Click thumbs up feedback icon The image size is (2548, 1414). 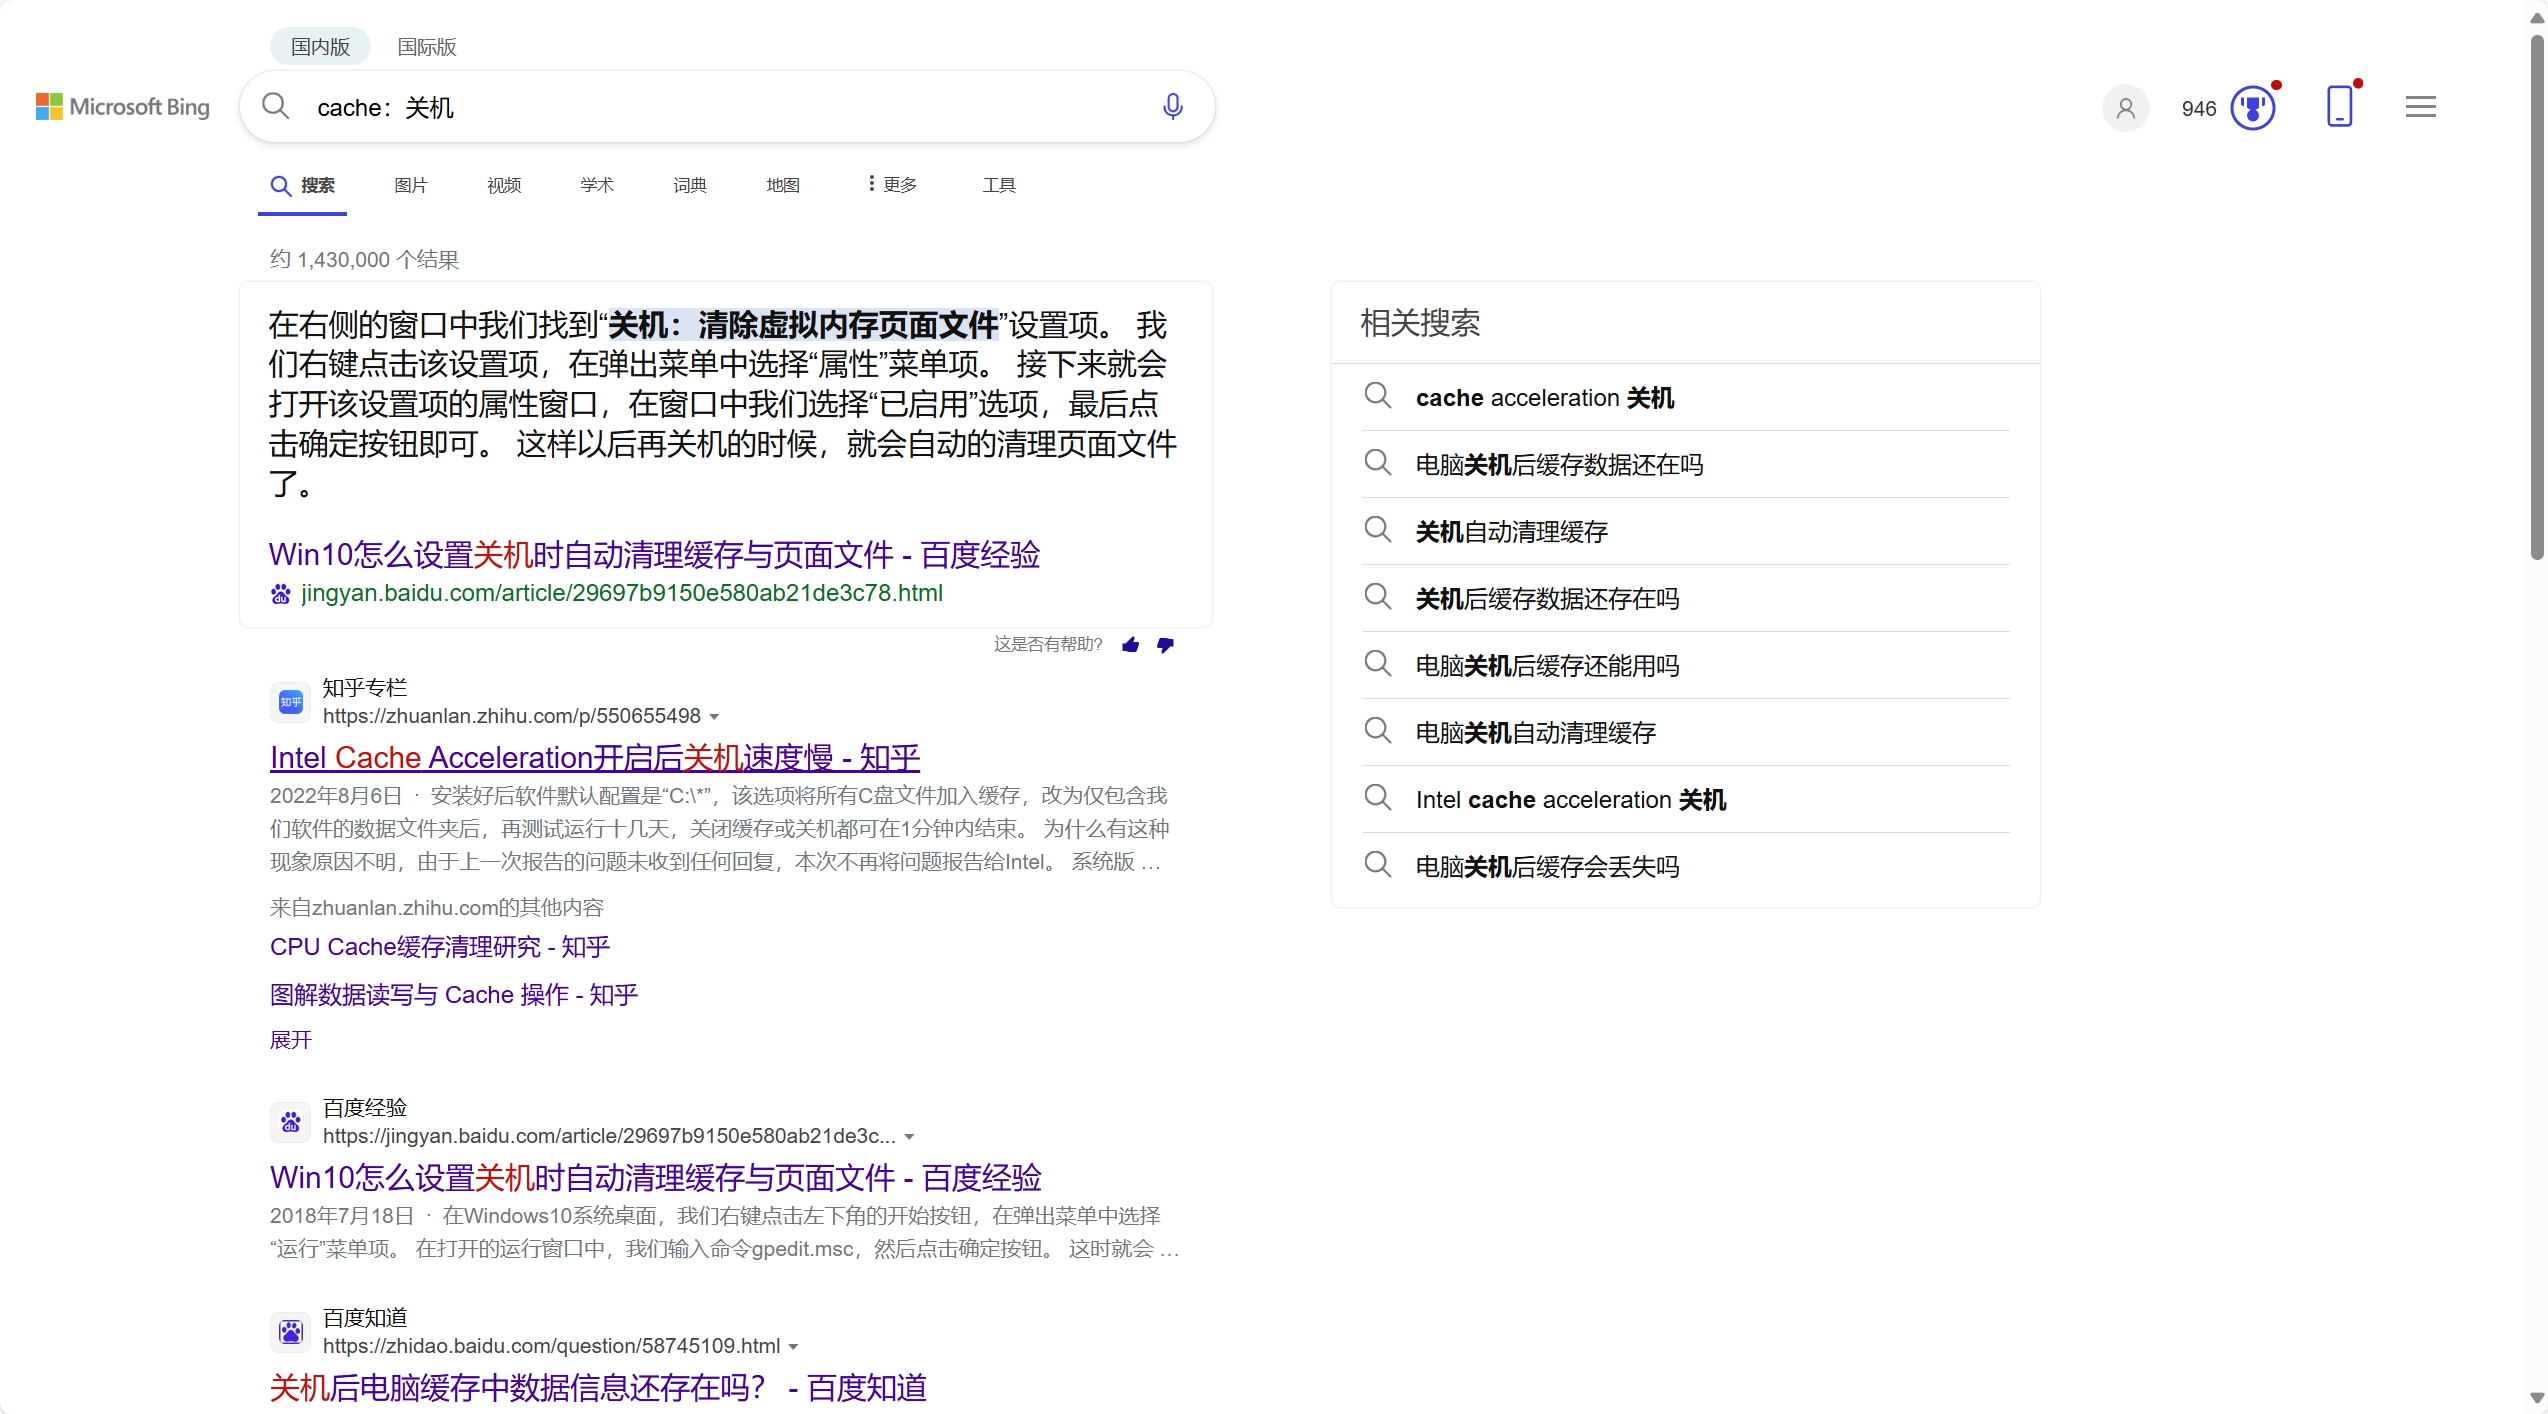(x=1131, y=645)
